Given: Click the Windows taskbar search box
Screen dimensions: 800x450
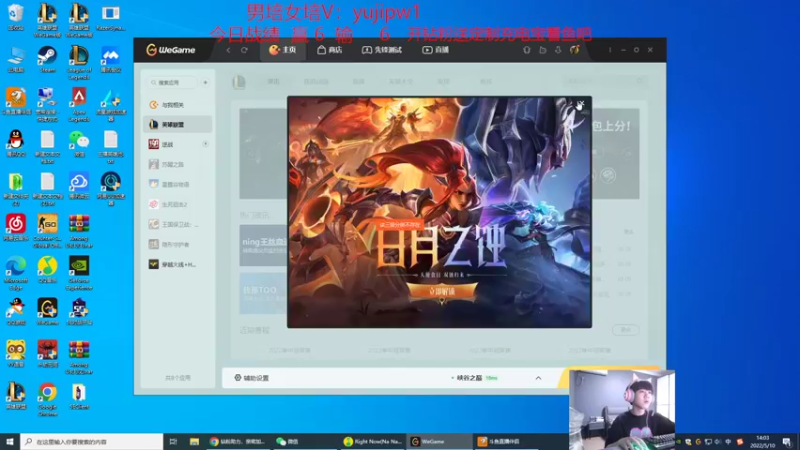Looking at the screenshot, I should pyautogui.click(x=92, y=441).
